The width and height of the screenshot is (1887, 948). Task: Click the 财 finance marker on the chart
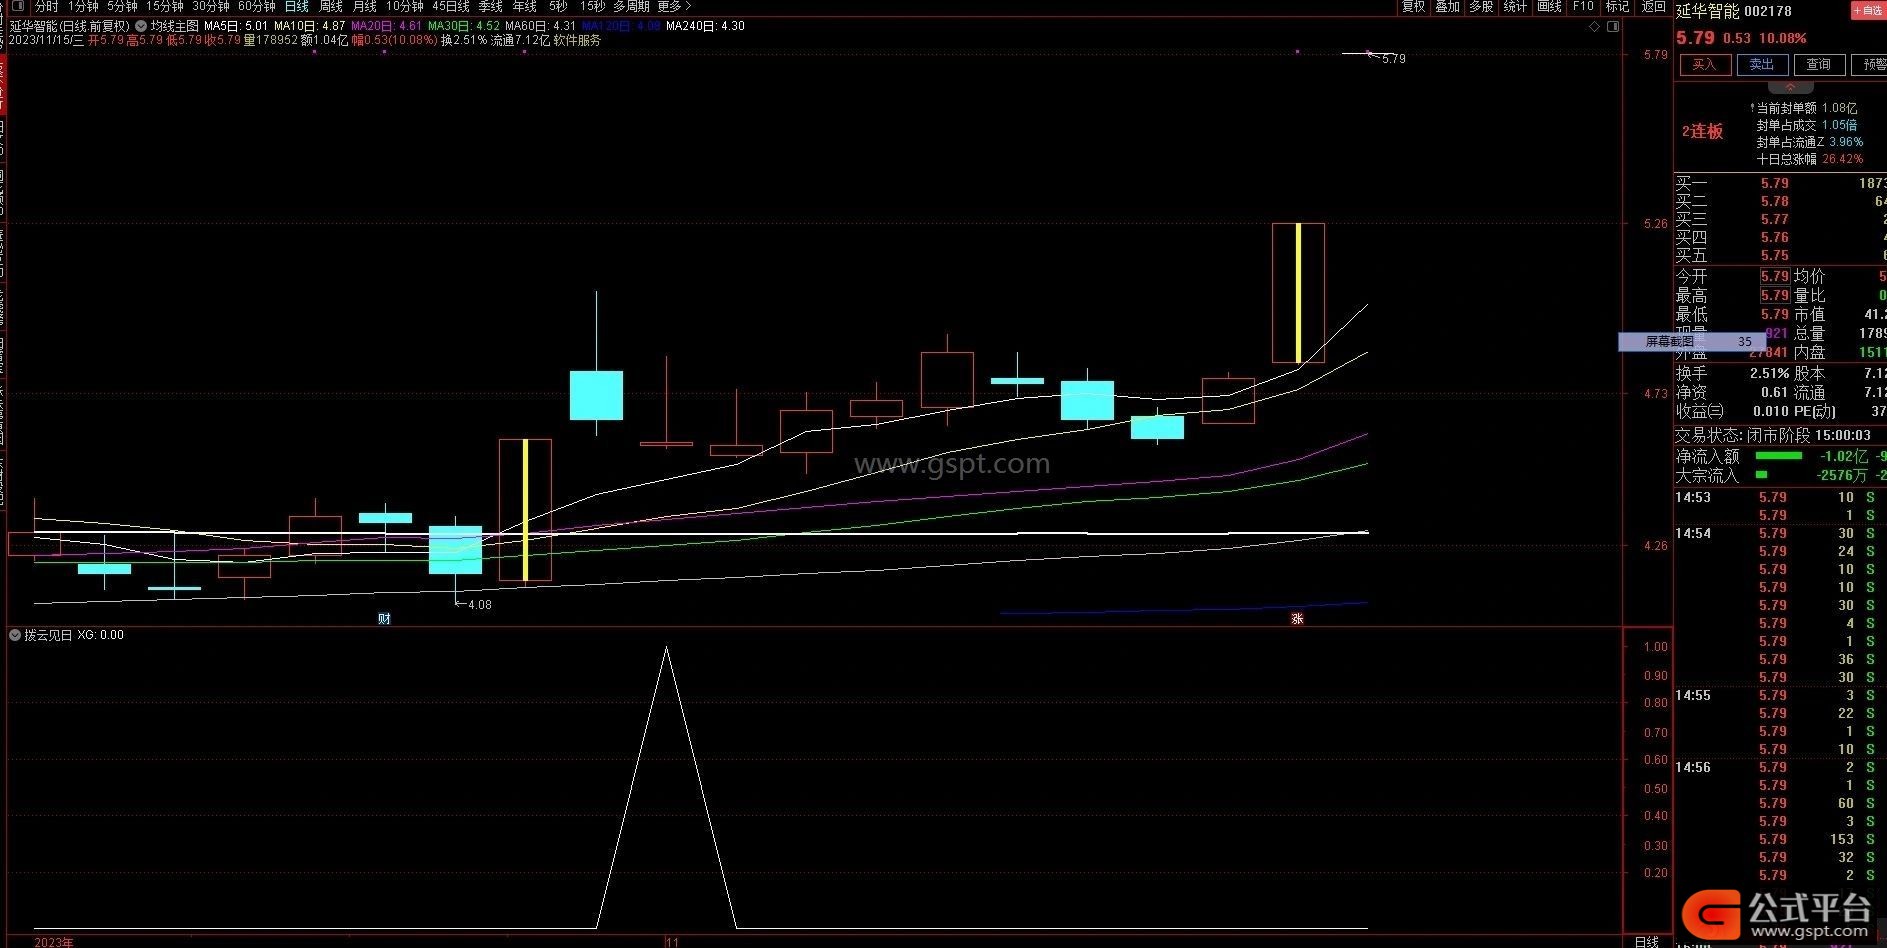click(384, 619)
